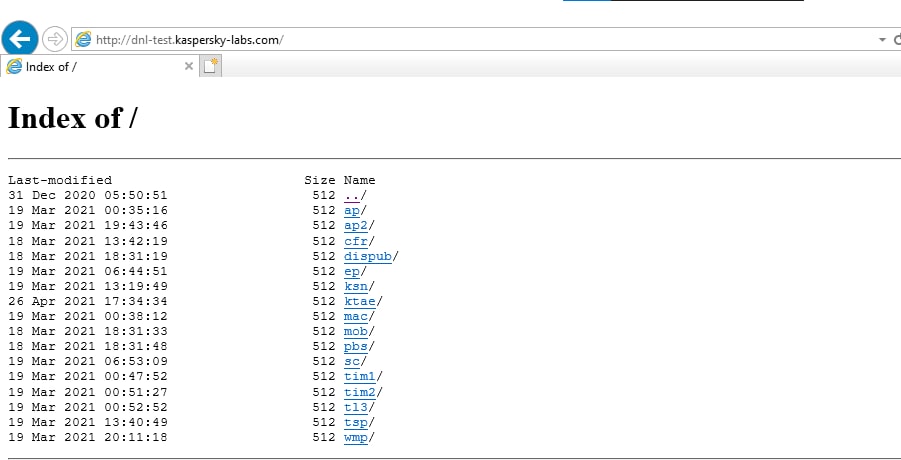Click the date '31 Dec 2020 05:50:51'
Viewport: 901px width, 460px height.
pos(88,195)
